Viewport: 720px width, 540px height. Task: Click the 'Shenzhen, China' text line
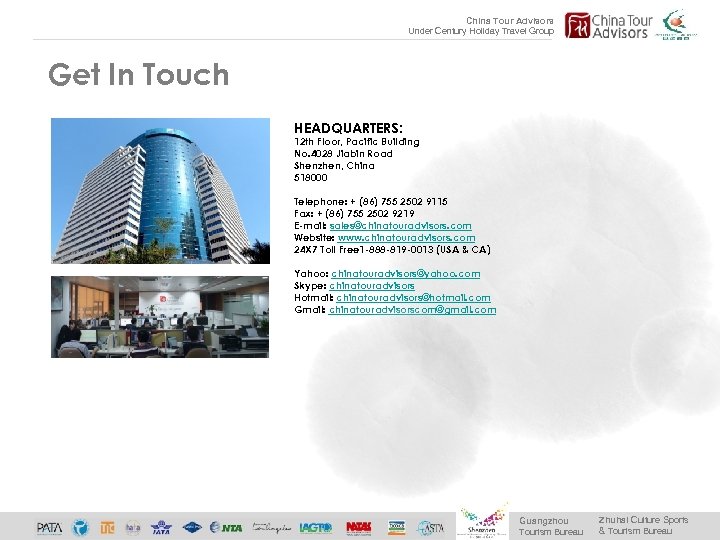(x=334, y=166)
